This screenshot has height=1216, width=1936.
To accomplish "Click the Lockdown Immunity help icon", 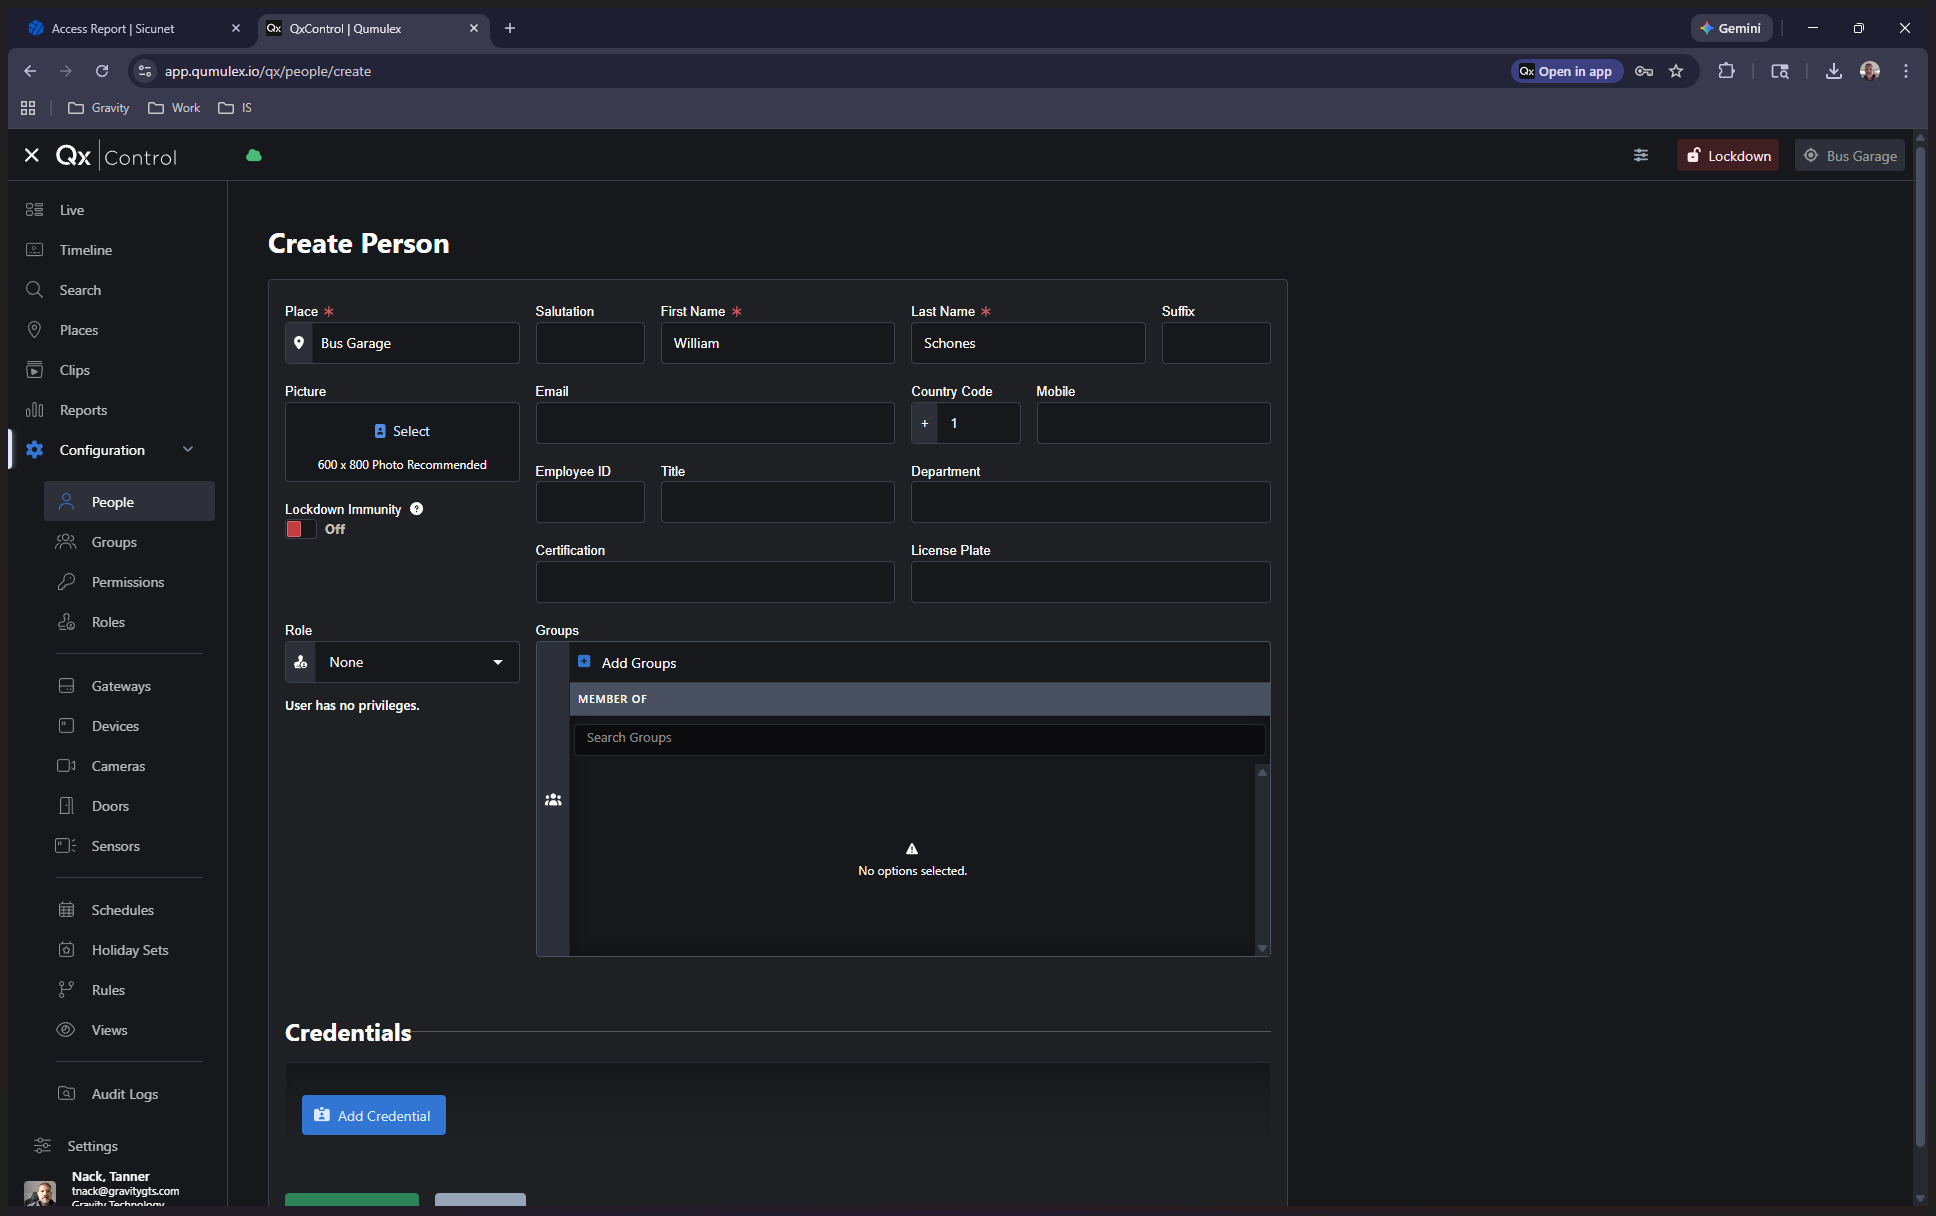I will point(417,509).
